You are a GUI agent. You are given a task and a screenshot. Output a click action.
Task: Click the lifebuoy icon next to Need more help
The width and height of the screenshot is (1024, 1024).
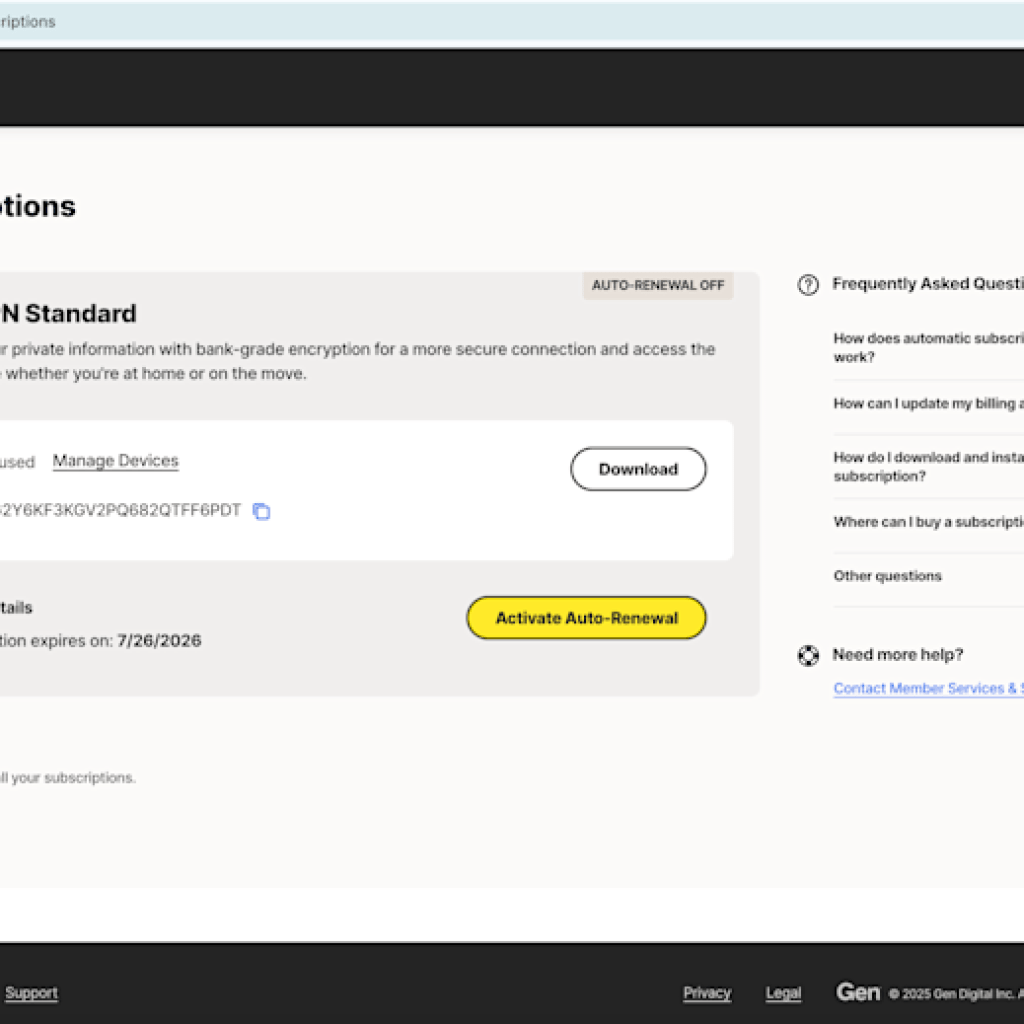(x=807, y=656)
